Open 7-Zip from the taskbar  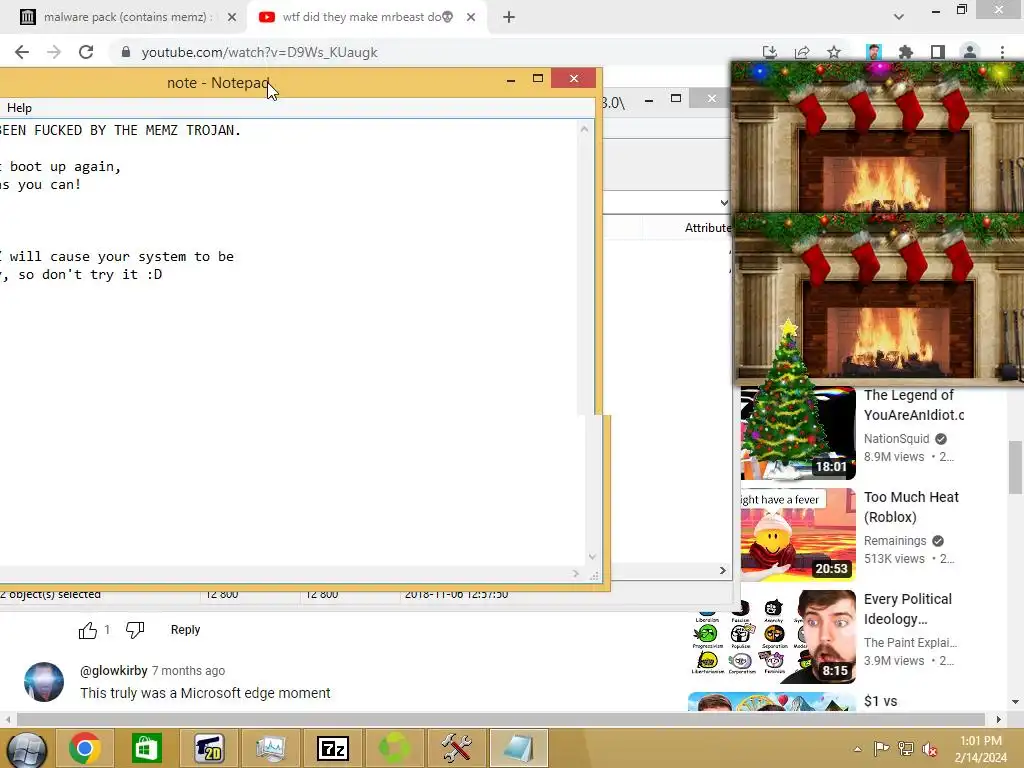click(x=332, y=748)
